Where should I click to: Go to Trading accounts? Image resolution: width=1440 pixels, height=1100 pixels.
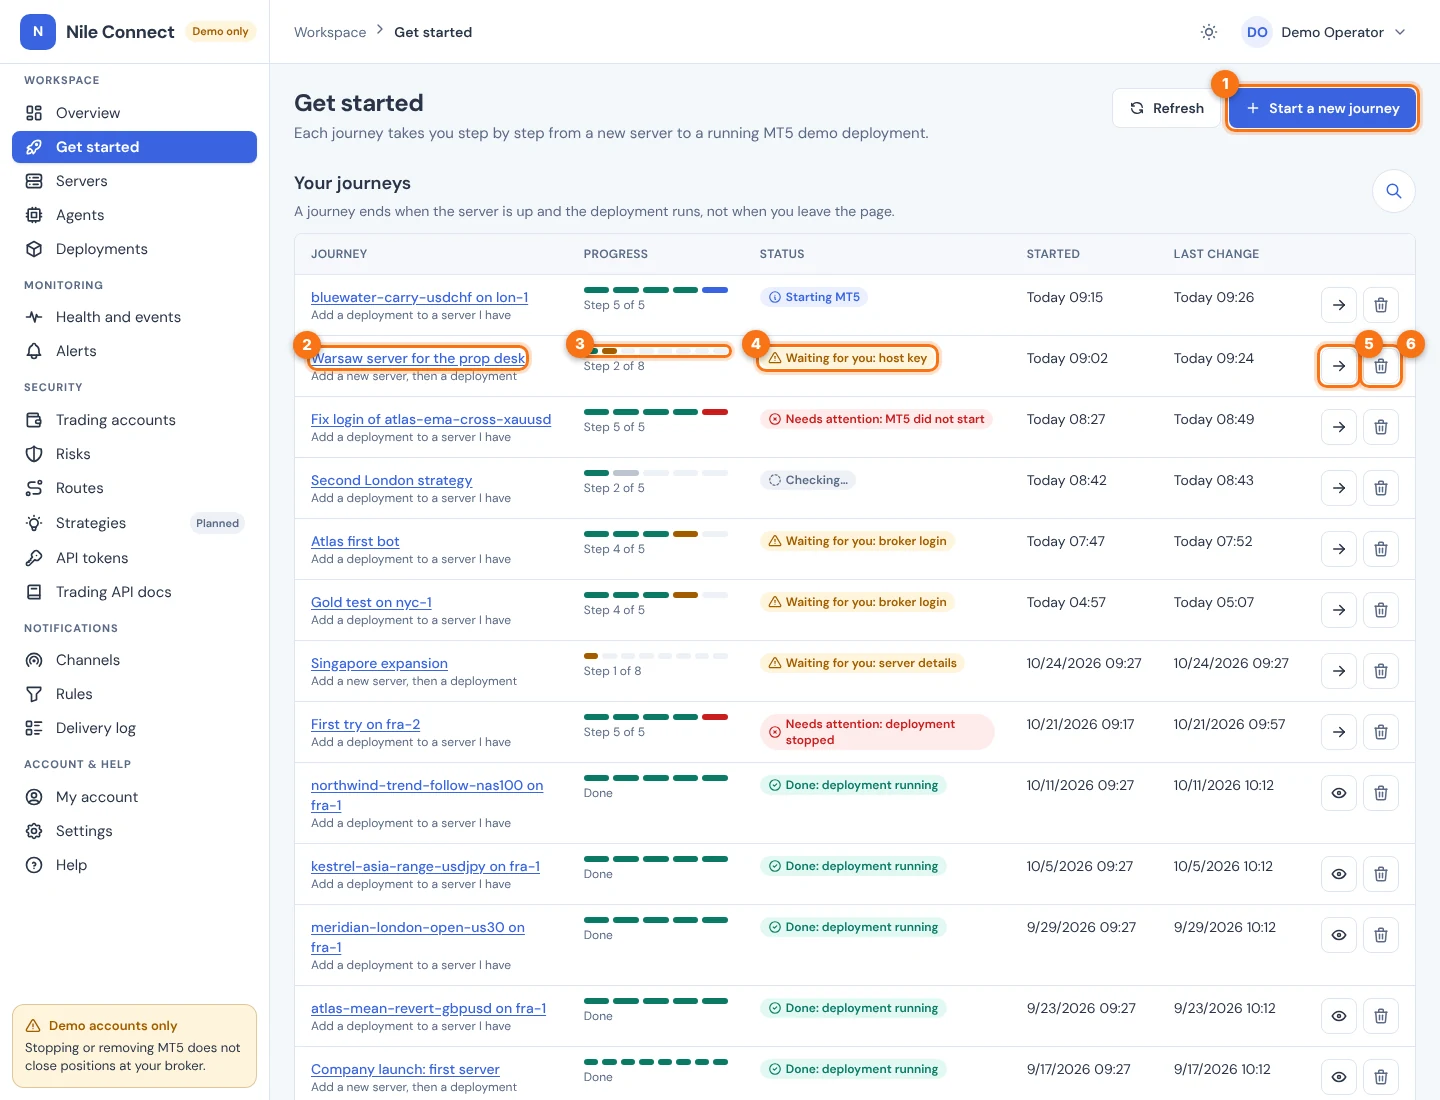(x=134, y=420)
